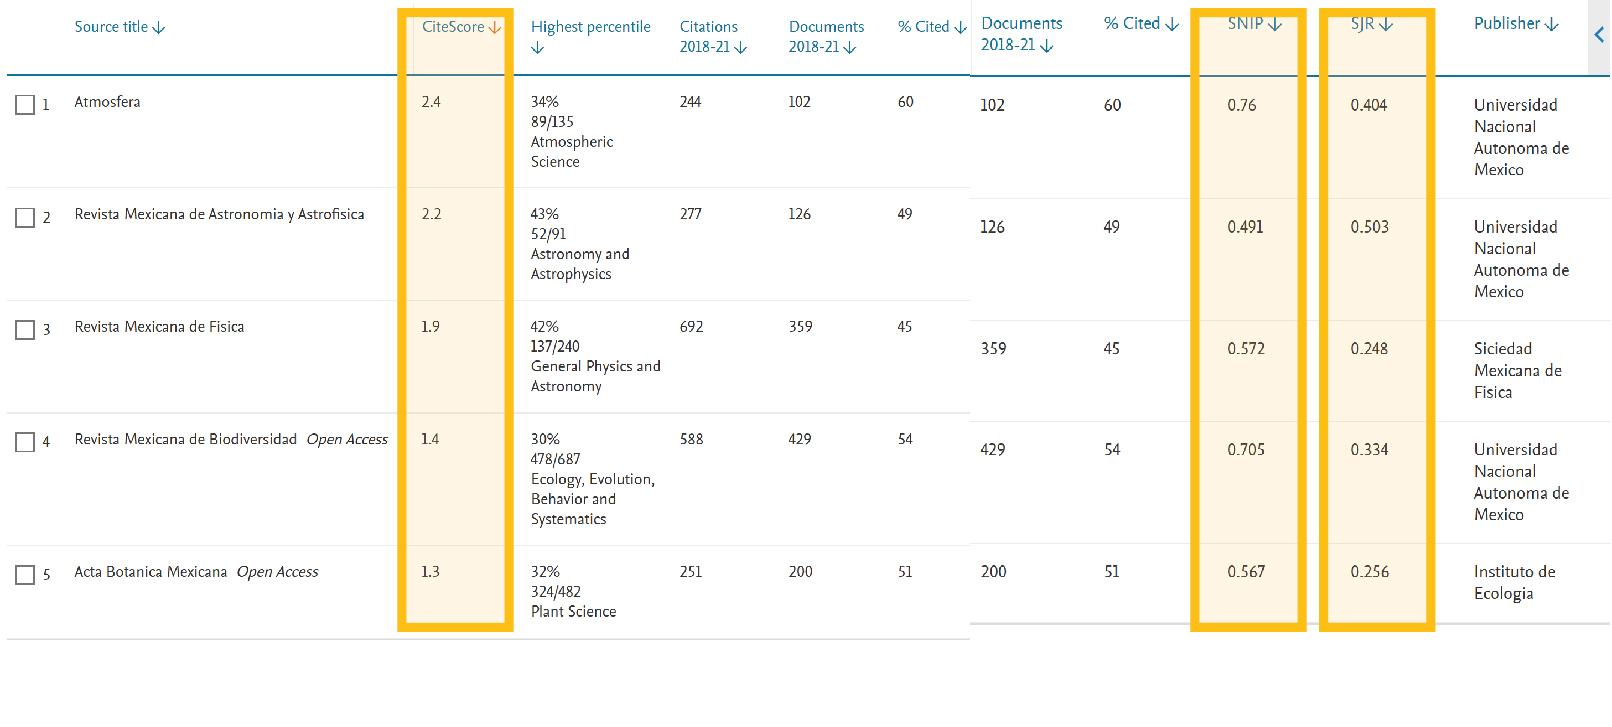
Task: Click Ecology, Evolution, Behavior and Systematics text
Action: pyautogui.click(x=593, y=499)
